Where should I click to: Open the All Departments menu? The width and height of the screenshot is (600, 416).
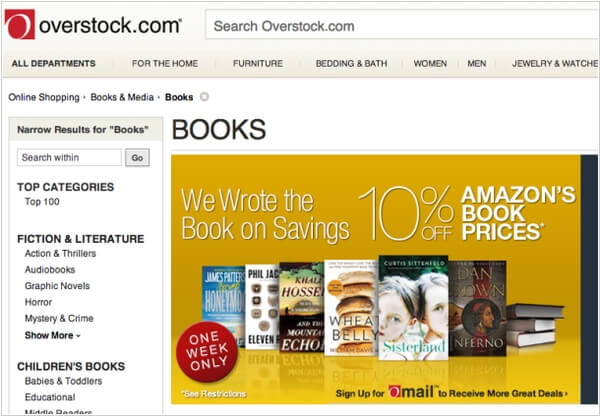54,64
